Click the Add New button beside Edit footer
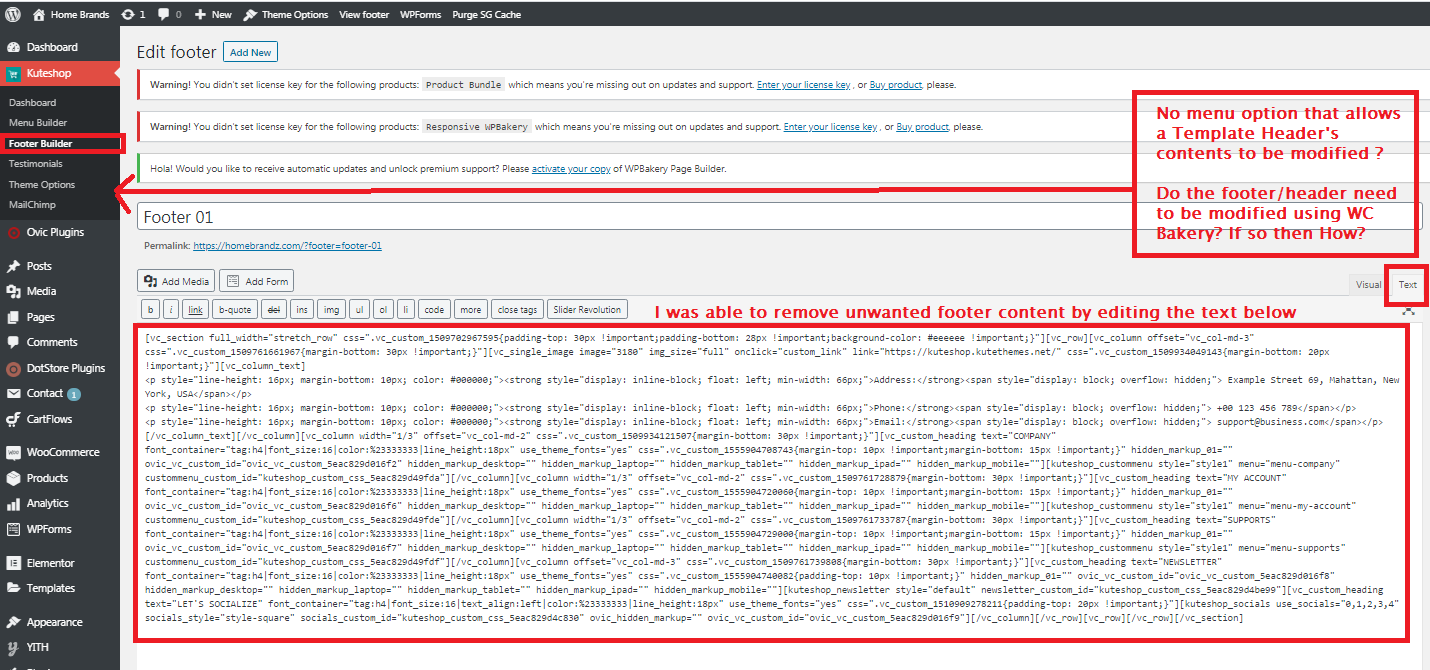The image size is (1430, 670). (x=250, y=52)
